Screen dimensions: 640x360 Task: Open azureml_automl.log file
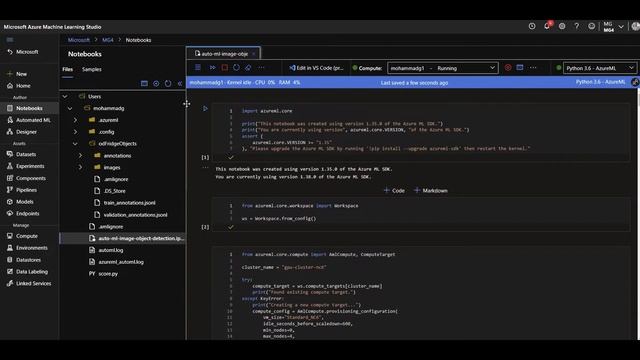(x=122, y=262)
